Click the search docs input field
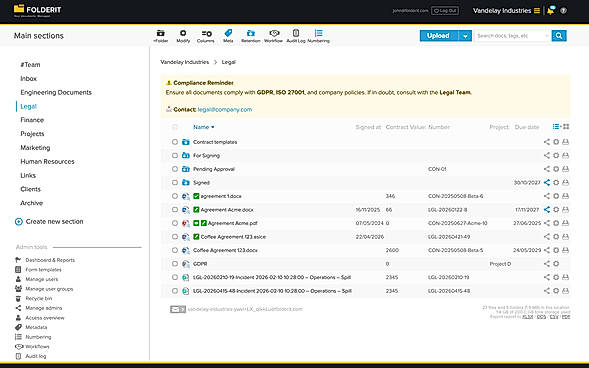589x368 pixels. click(510, 36)
